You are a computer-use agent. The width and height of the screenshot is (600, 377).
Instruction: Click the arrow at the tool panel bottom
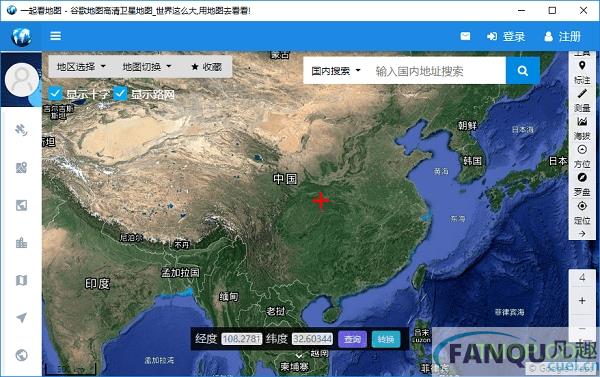pyautogui.click(x=582, y=233)
